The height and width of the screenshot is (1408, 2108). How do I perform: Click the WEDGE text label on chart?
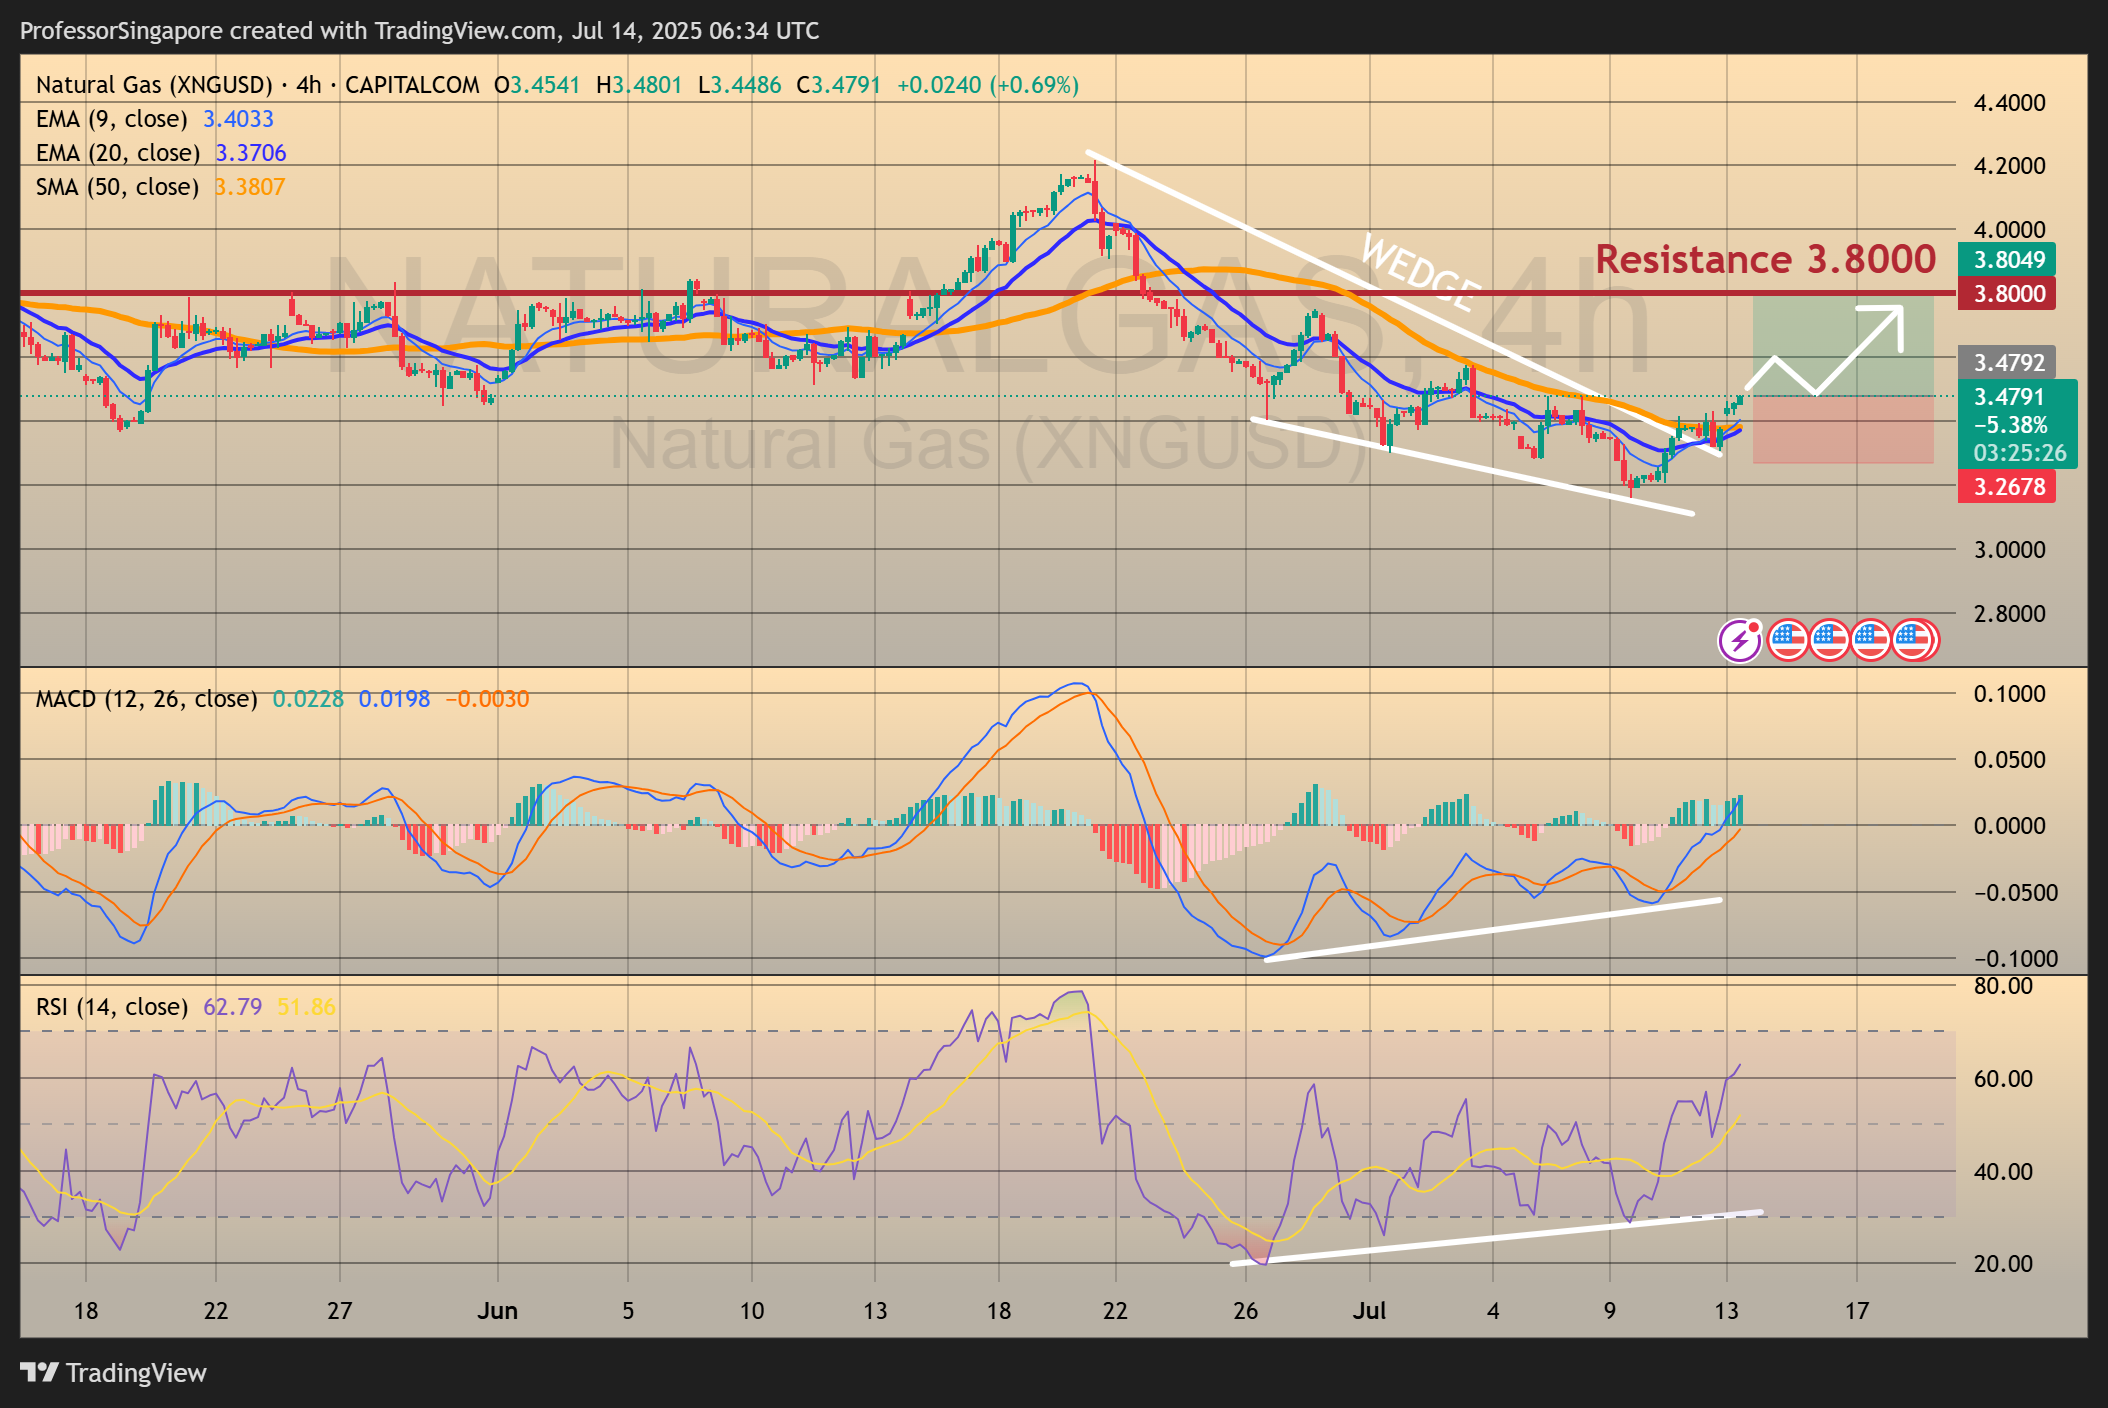click(1421, 272)
